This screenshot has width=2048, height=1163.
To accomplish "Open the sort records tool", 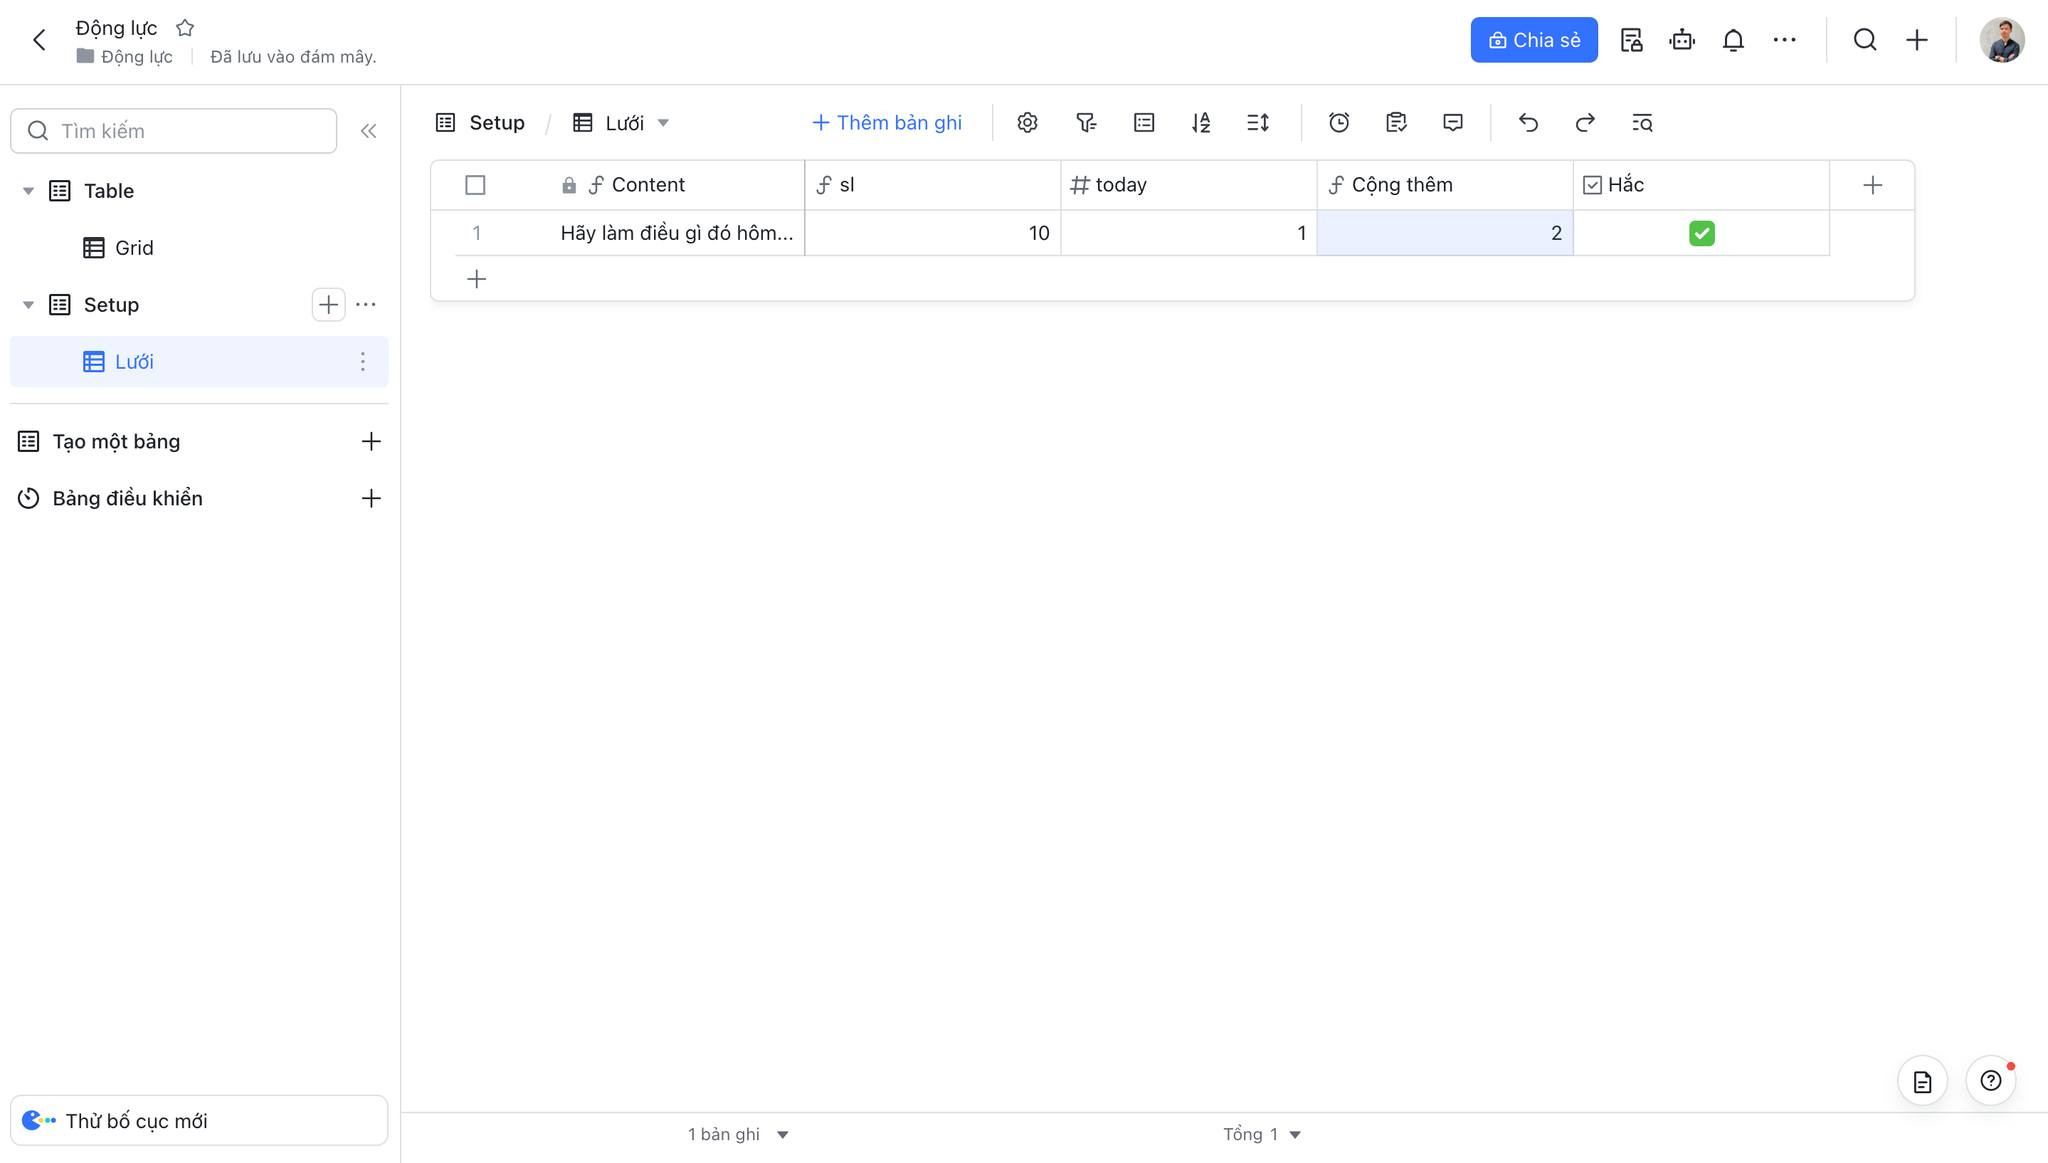I will [x=1201, y=123].
